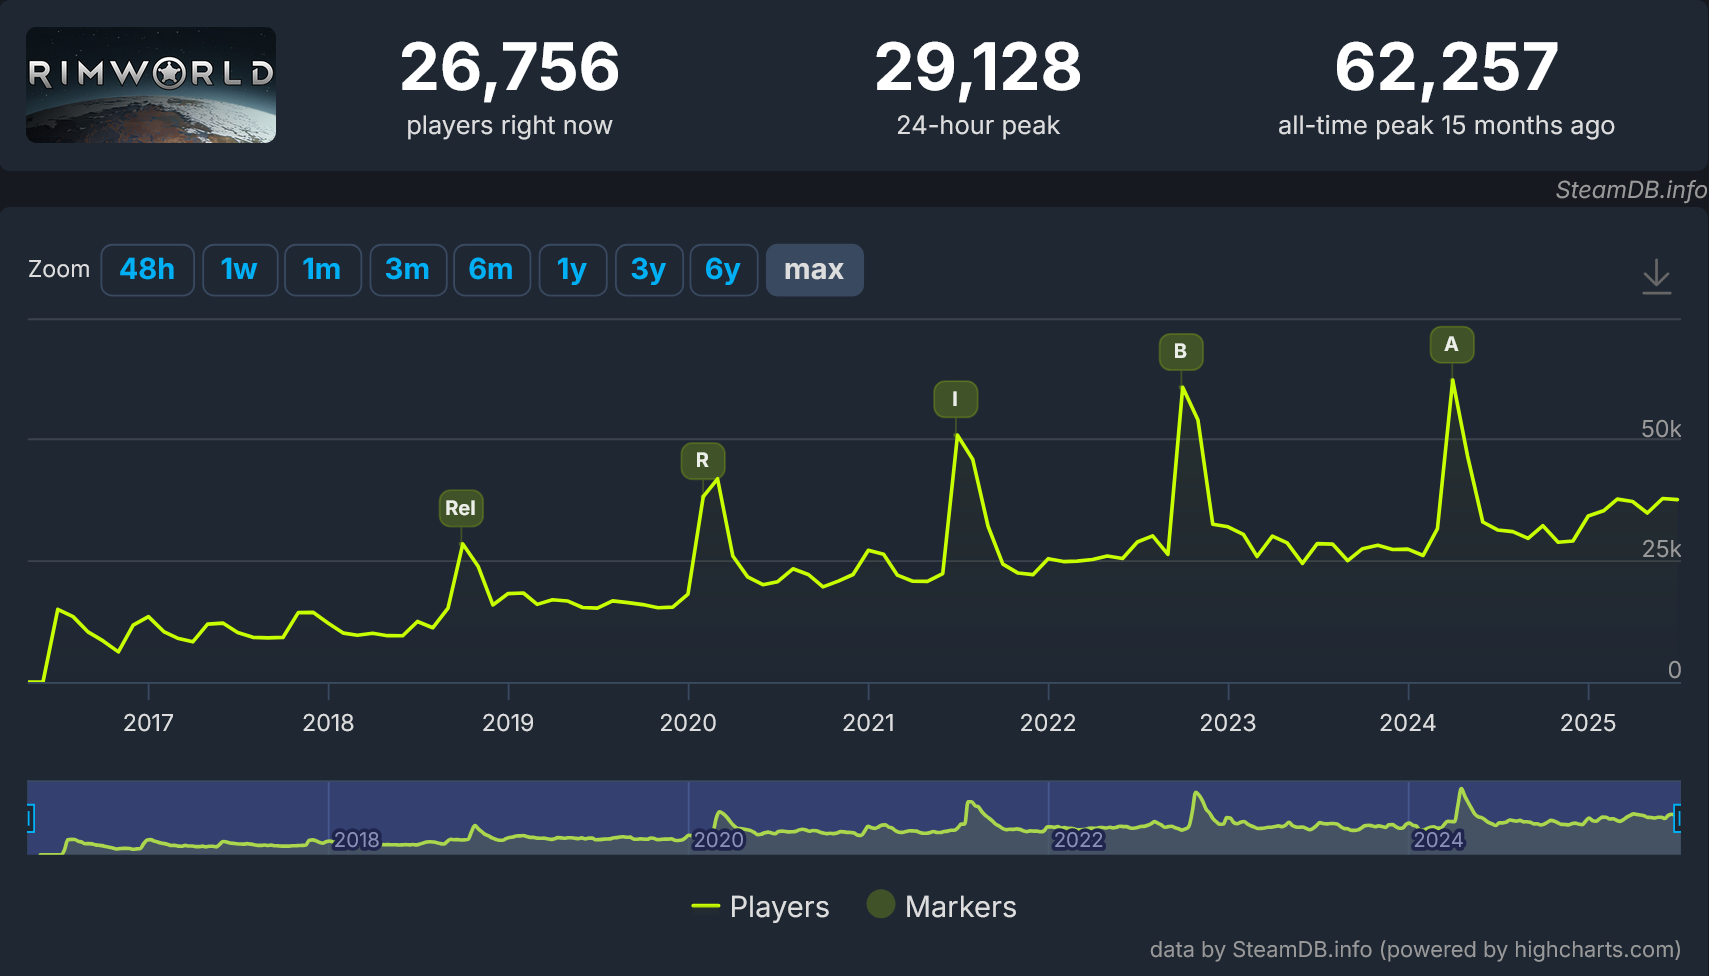Set zoom range to 6m
The height and width of the screenshot is (976, 1709).
pos(491,270)
